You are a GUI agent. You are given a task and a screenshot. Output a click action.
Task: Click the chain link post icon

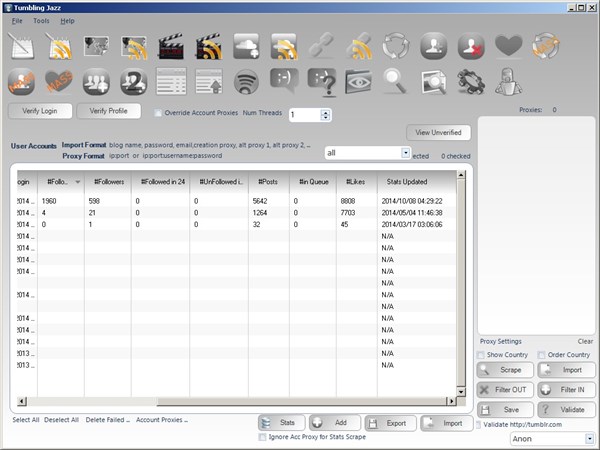(x=321, y=47)
